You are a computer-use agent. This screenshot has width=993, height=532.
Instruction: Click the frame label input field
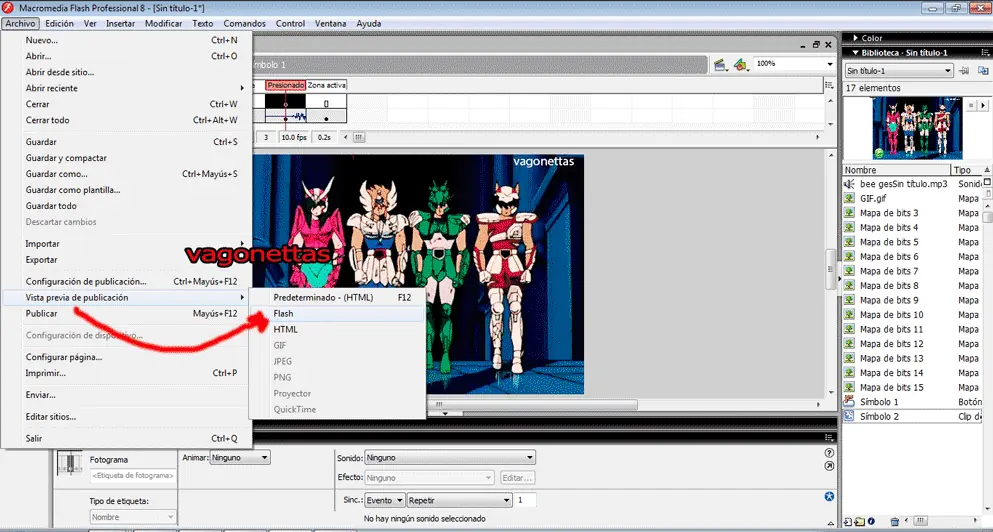click(133, 475)
